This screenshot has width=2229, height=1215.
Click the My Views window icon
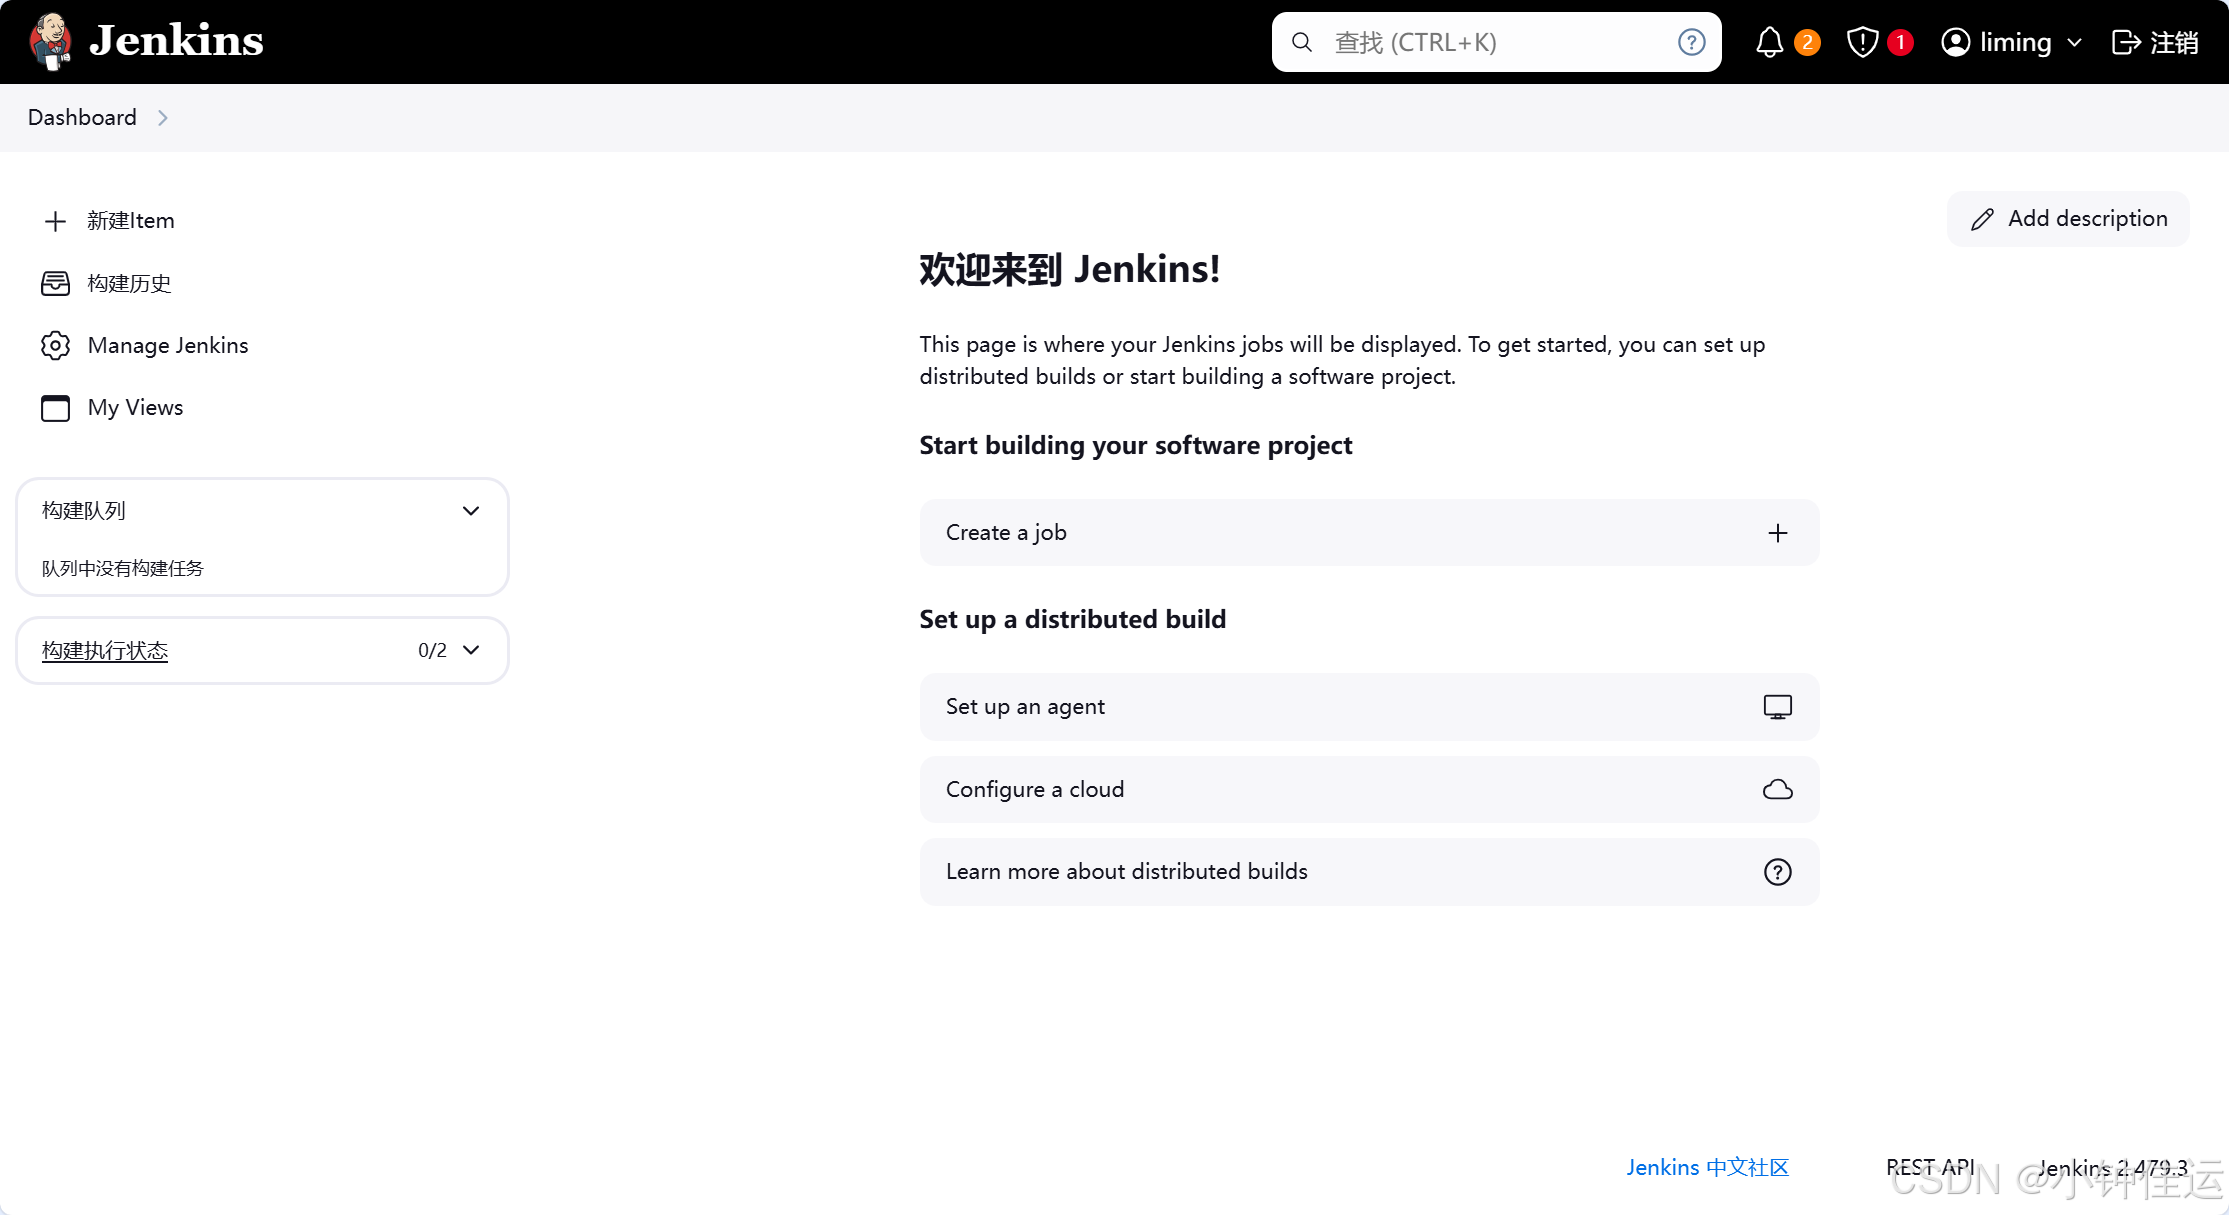point(55,408)
